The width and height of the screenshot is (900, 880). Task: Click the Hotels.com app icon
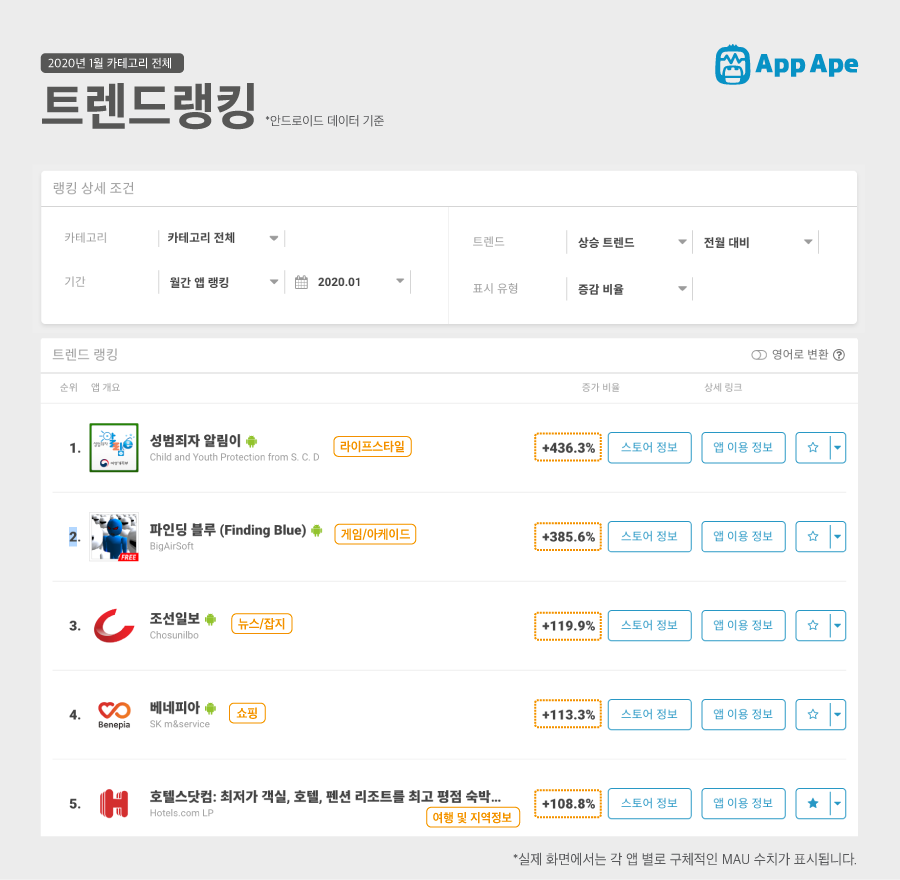tap(114, 803)
